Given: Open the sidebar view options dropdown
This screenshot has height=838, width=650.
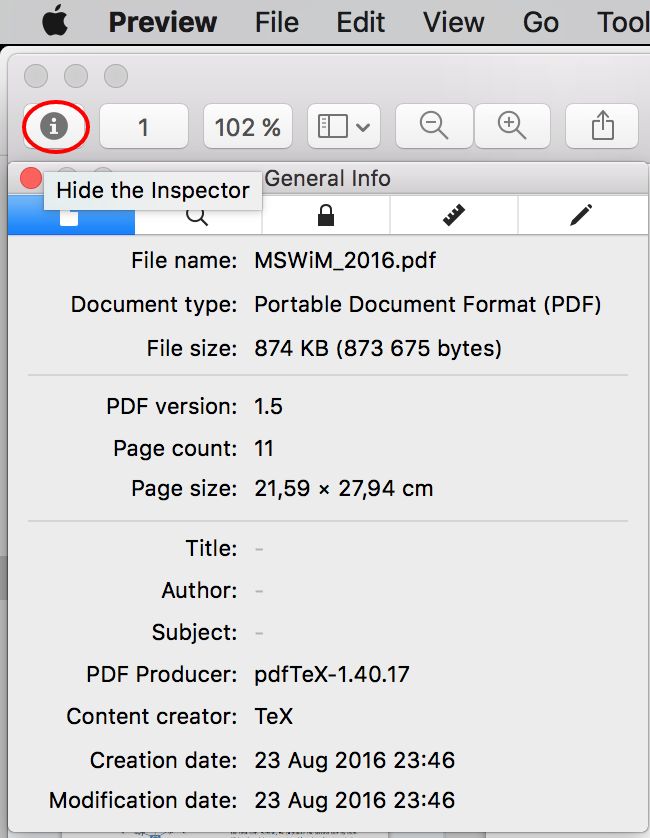Looking at the screenshot, I should [344, 126].
